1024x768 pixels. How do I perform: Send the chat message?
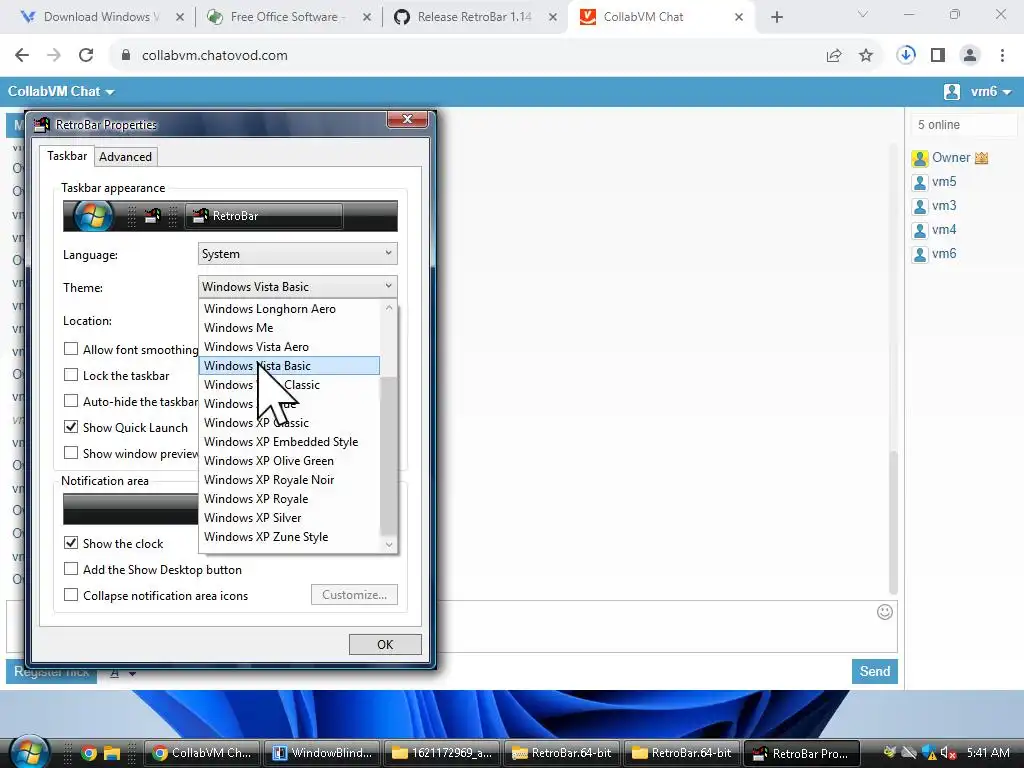[x=874, y=671]
